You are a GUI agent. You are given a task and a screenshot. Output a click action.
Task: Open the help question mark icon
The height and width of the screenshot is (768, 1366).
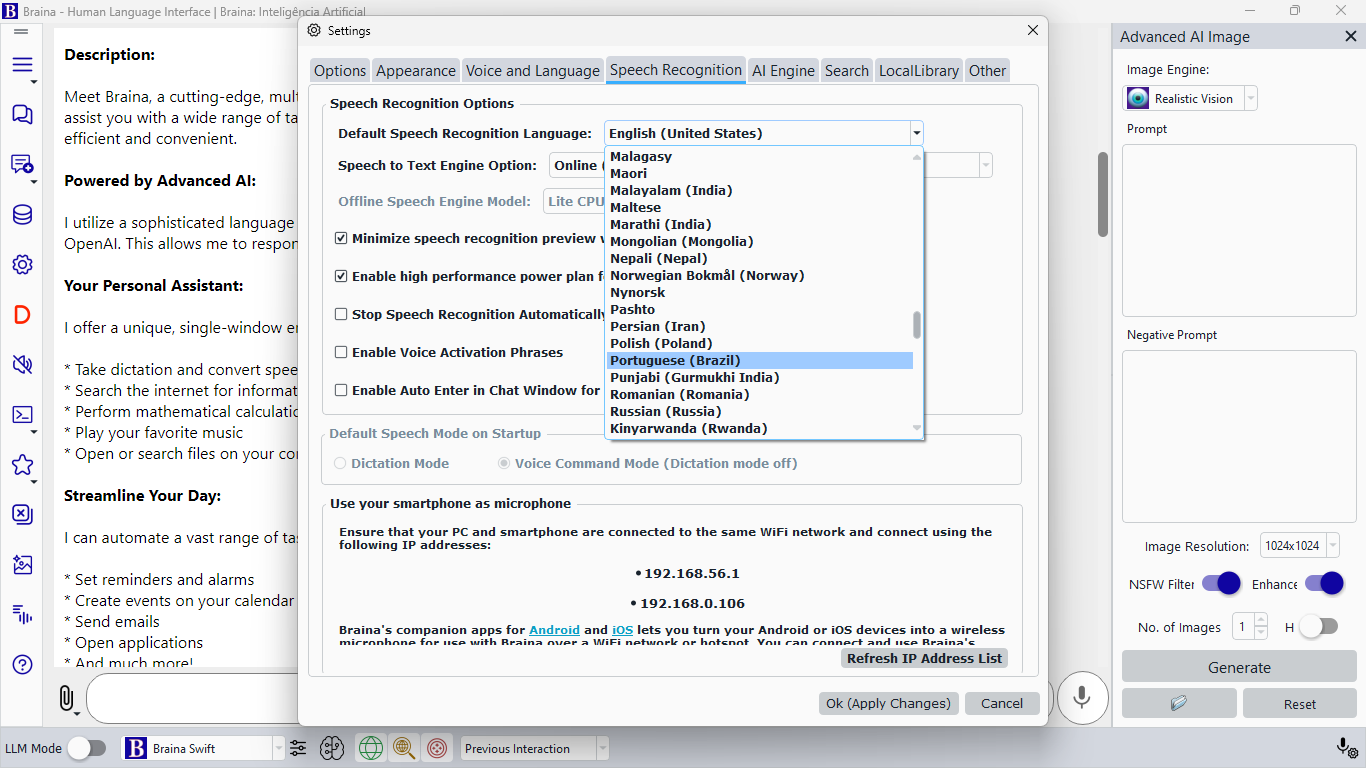[22, 664]
